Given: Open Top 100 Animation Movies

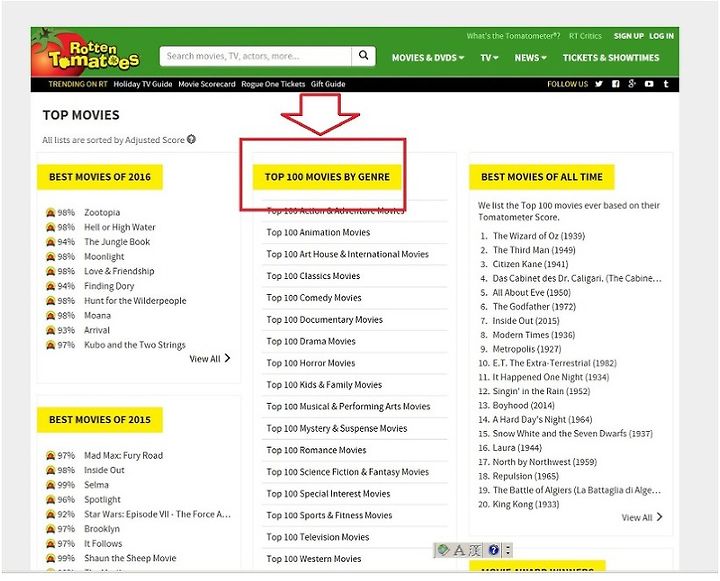Looking at the screenshot, I should click(x=318, y=232).
